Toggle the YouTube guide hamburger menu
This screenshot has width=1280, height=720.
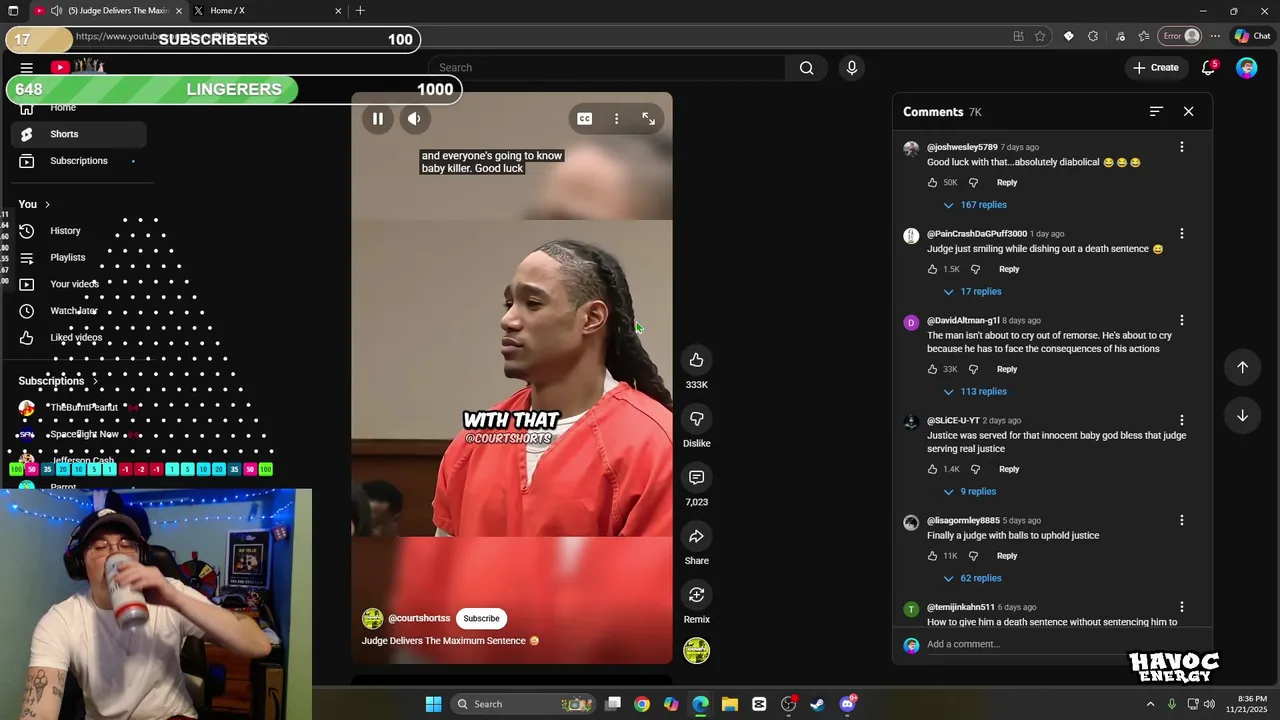click(x=27, y=68)
